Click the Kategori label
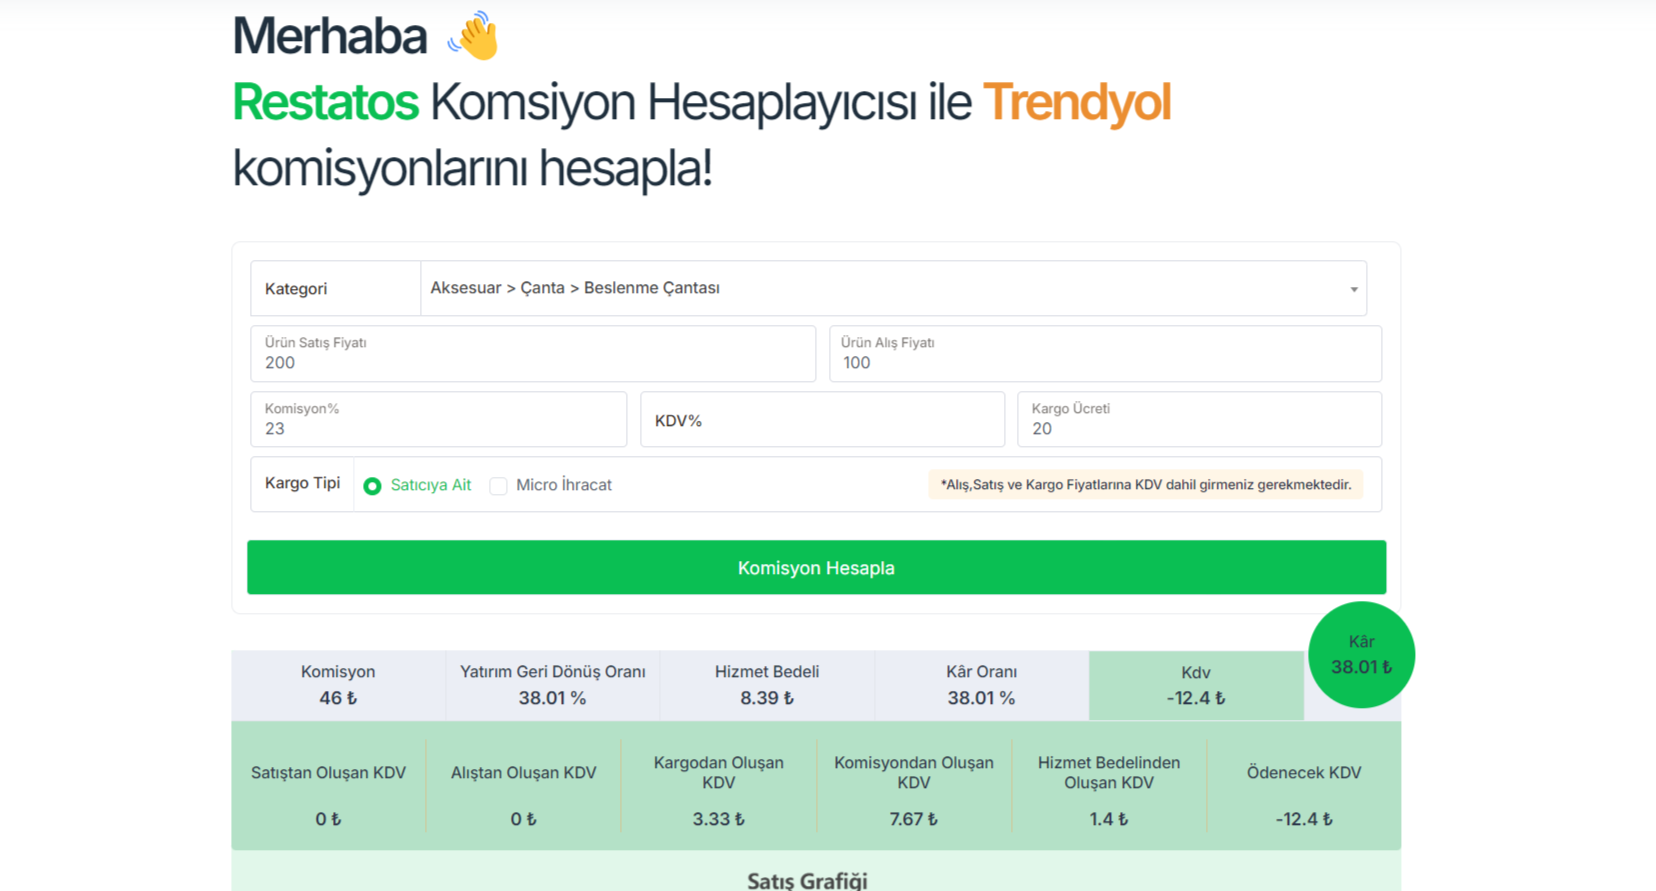1656x891 pixels. tap(296, 289)
